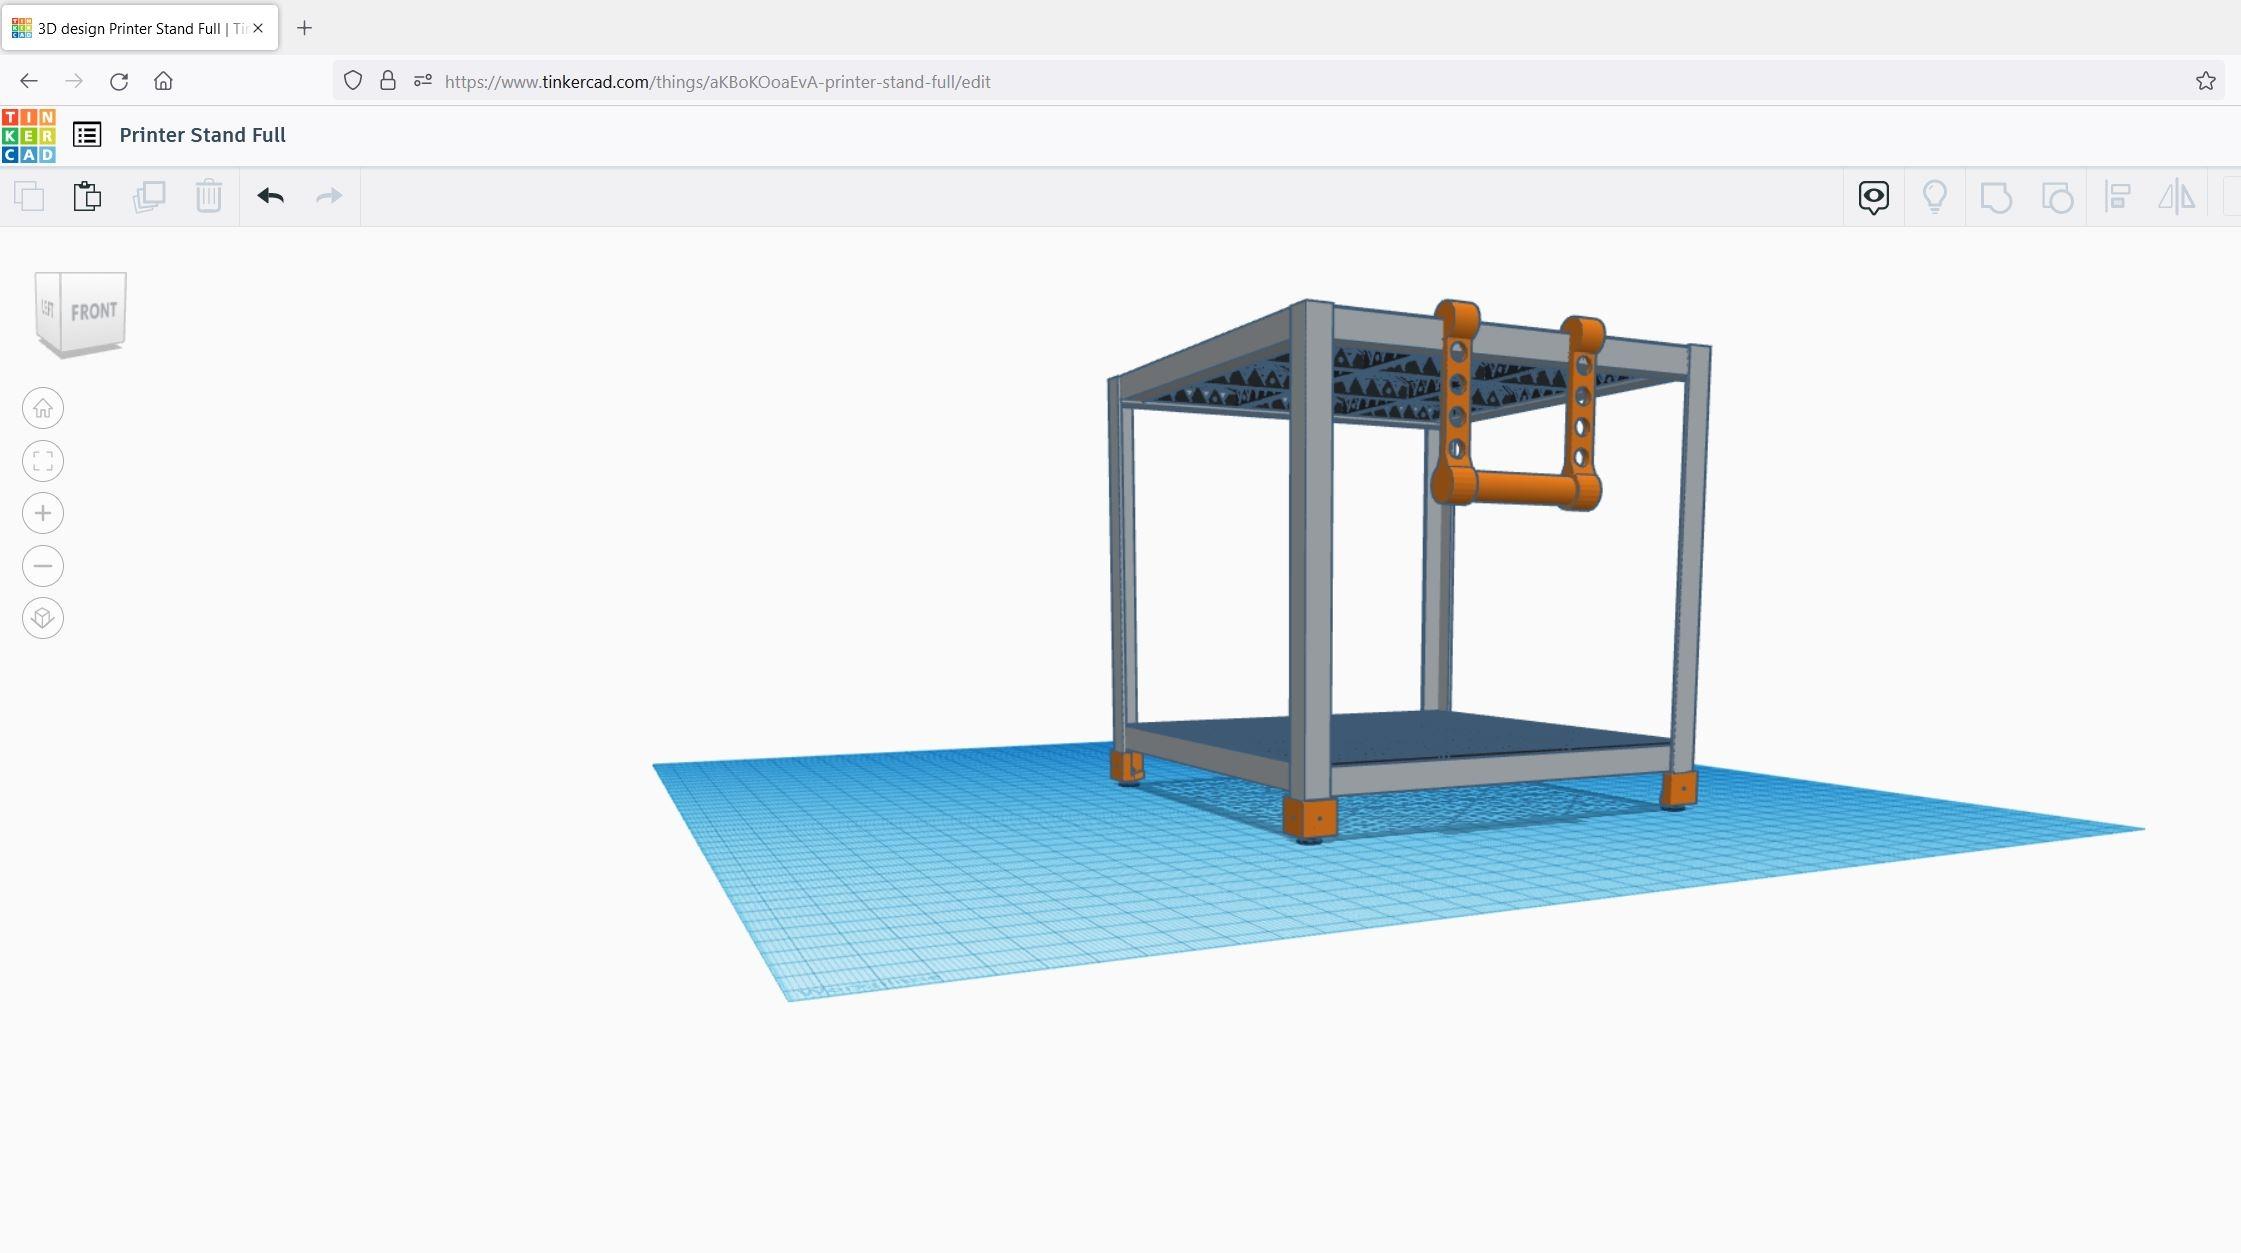This screenshot has height=1253, width=2241.
Task: Undo the last action
Action: (270, 196)
